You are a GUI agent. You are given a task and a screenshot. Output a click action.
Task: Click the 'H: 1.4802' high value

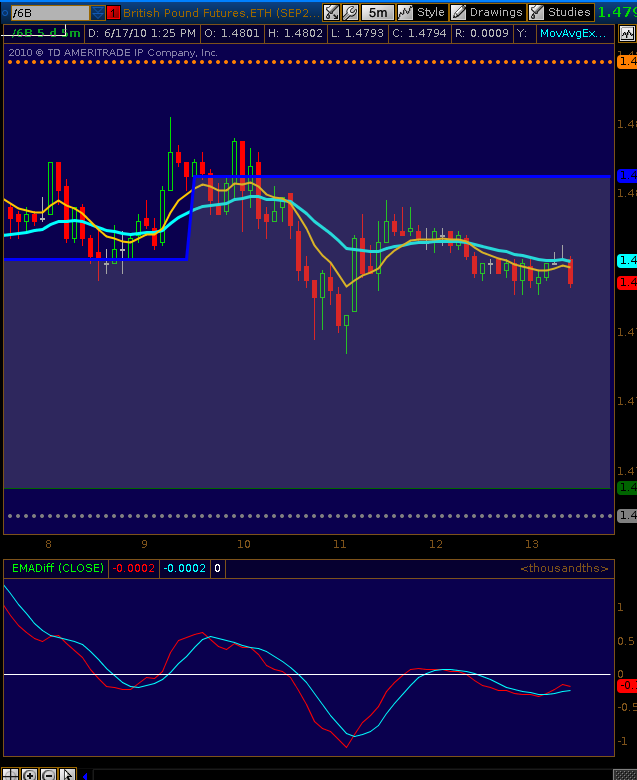pyautogui.click(x=295, y=33)
